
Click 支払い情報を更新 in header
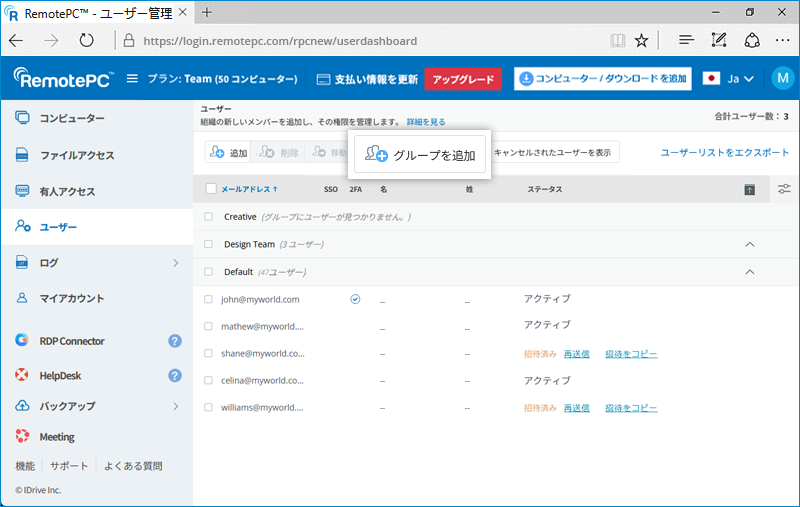click(376, 80)
